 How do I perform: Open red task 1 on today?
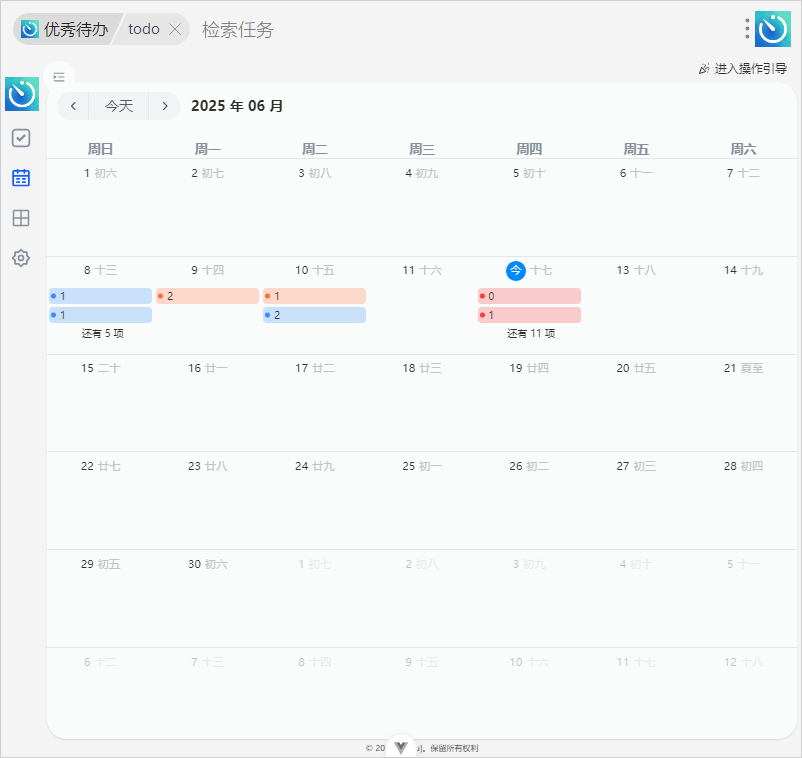(x=529, y=315)
